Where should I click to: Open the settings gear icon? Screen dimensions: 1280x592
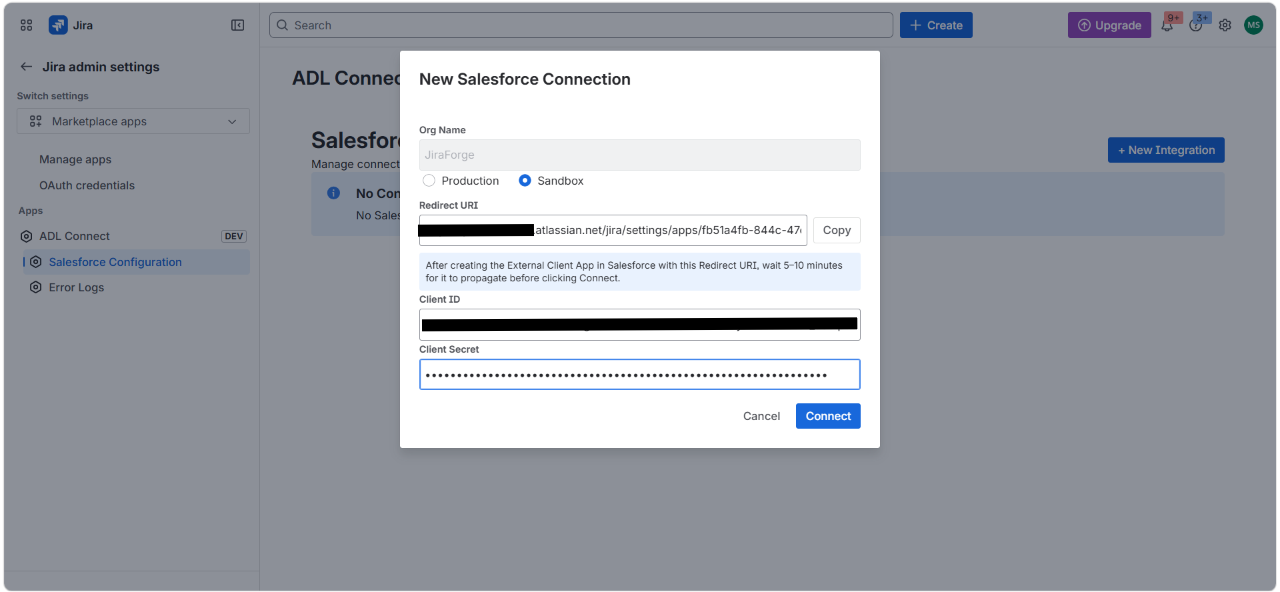[x=1225, y=25]
